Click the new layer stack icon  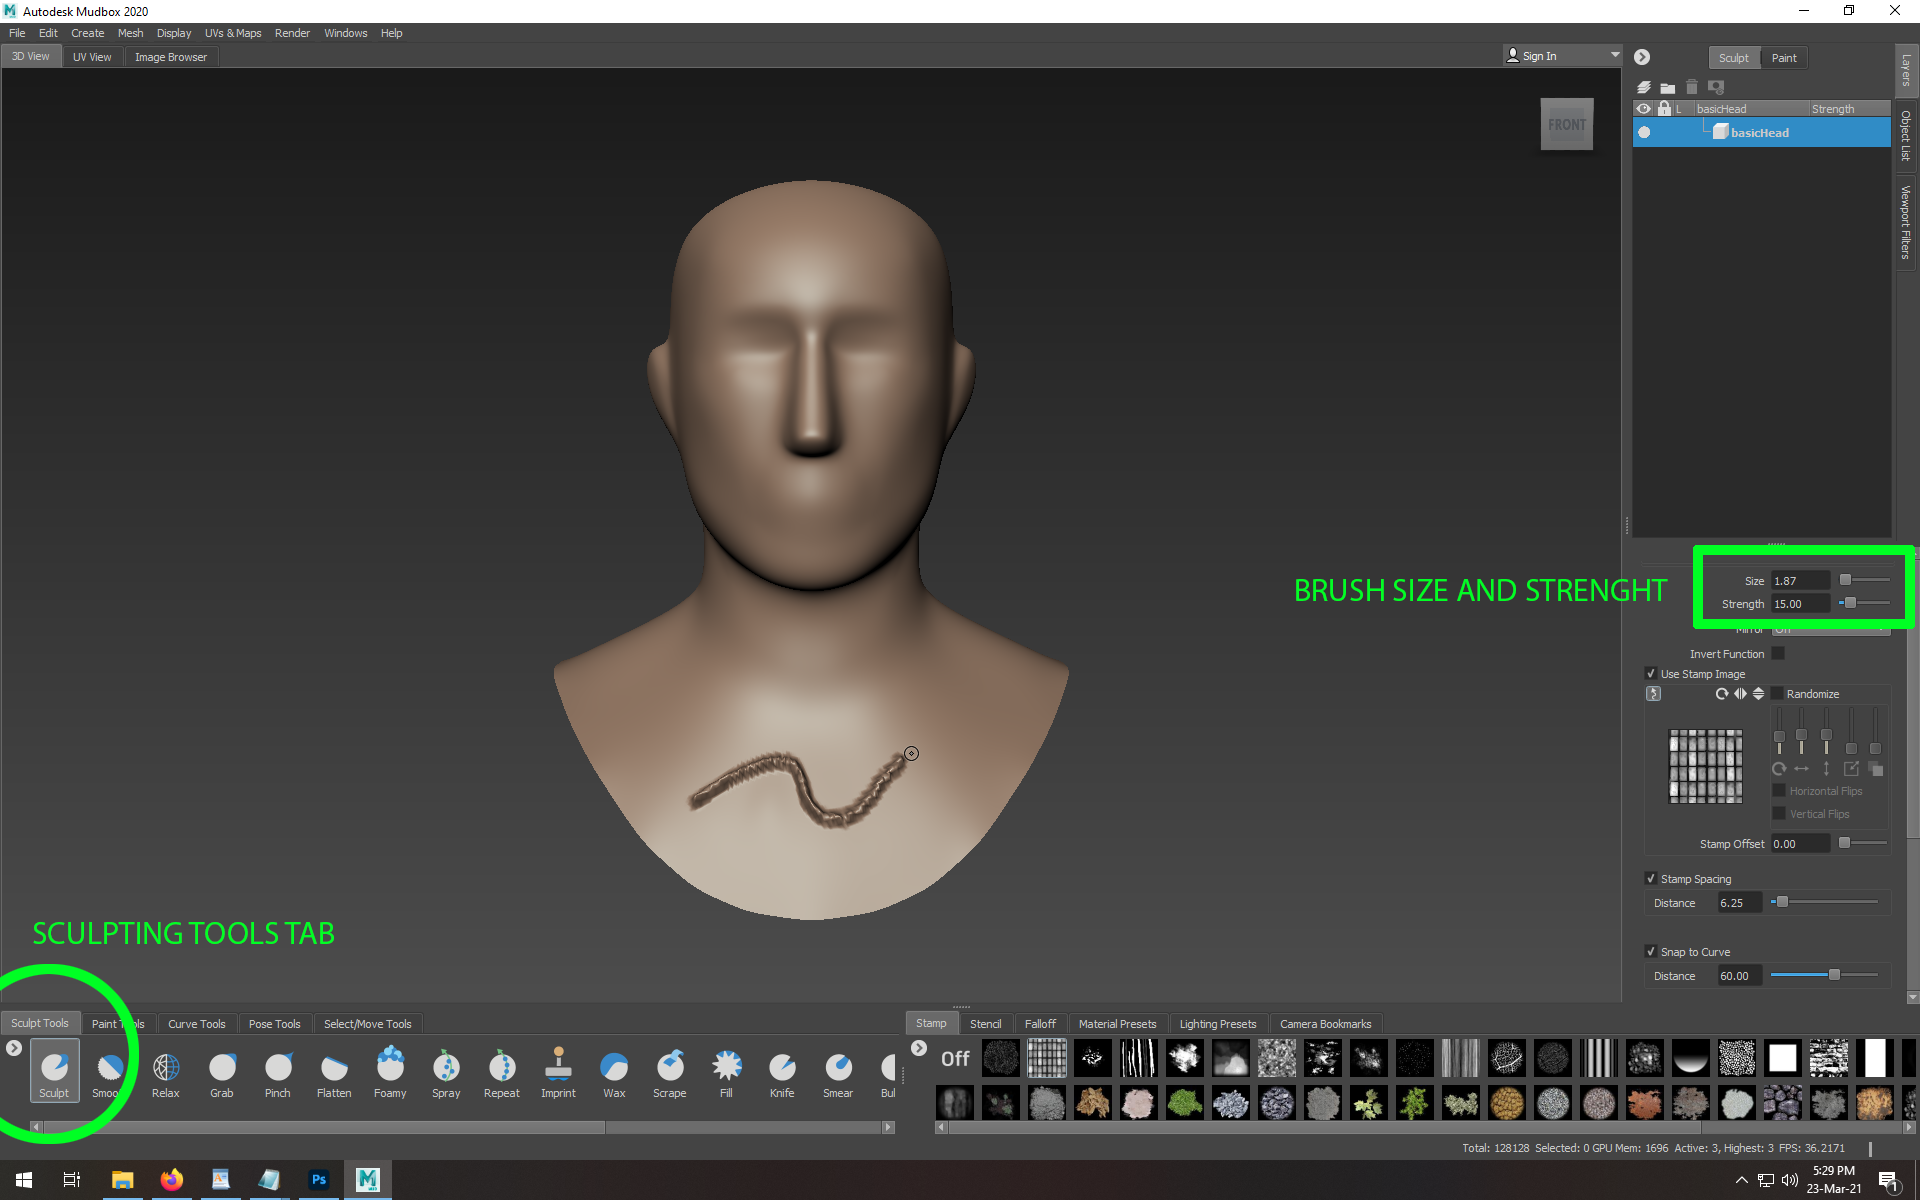click(x=1644, y=87)
